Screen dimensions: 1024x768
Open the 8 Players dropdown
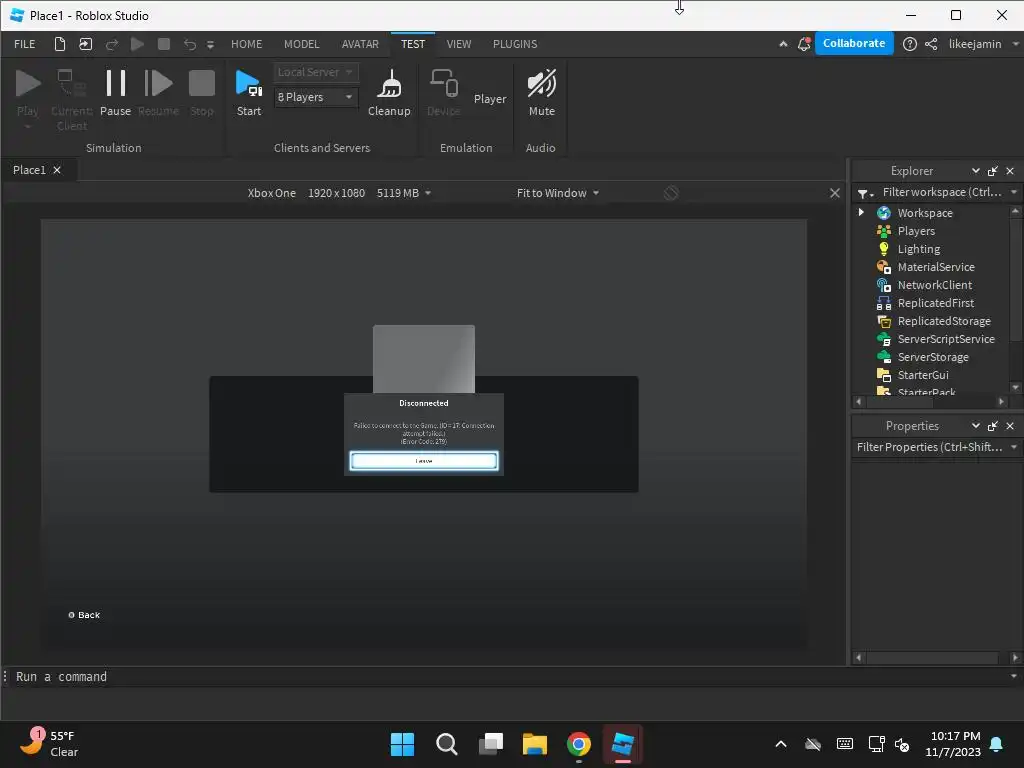click(316, 97)
